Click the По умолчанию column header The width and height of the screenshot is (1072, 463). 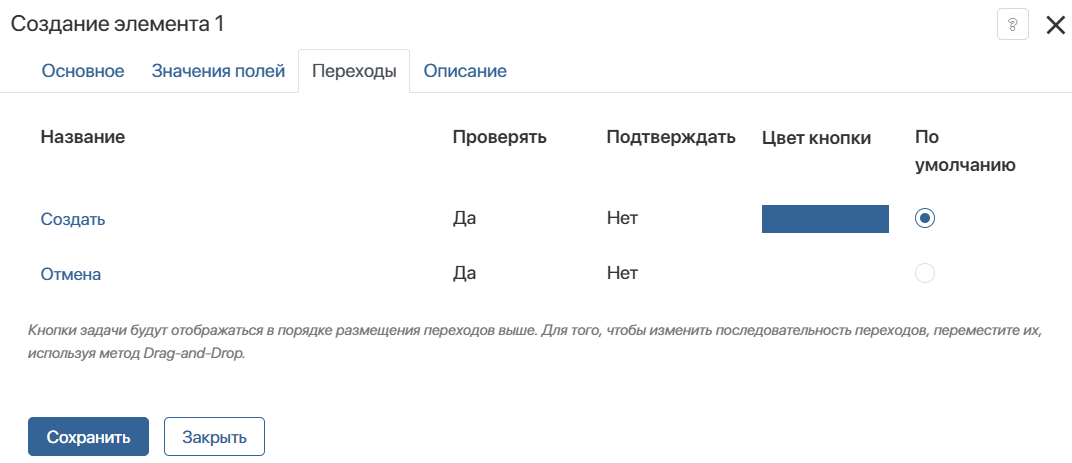965,151
